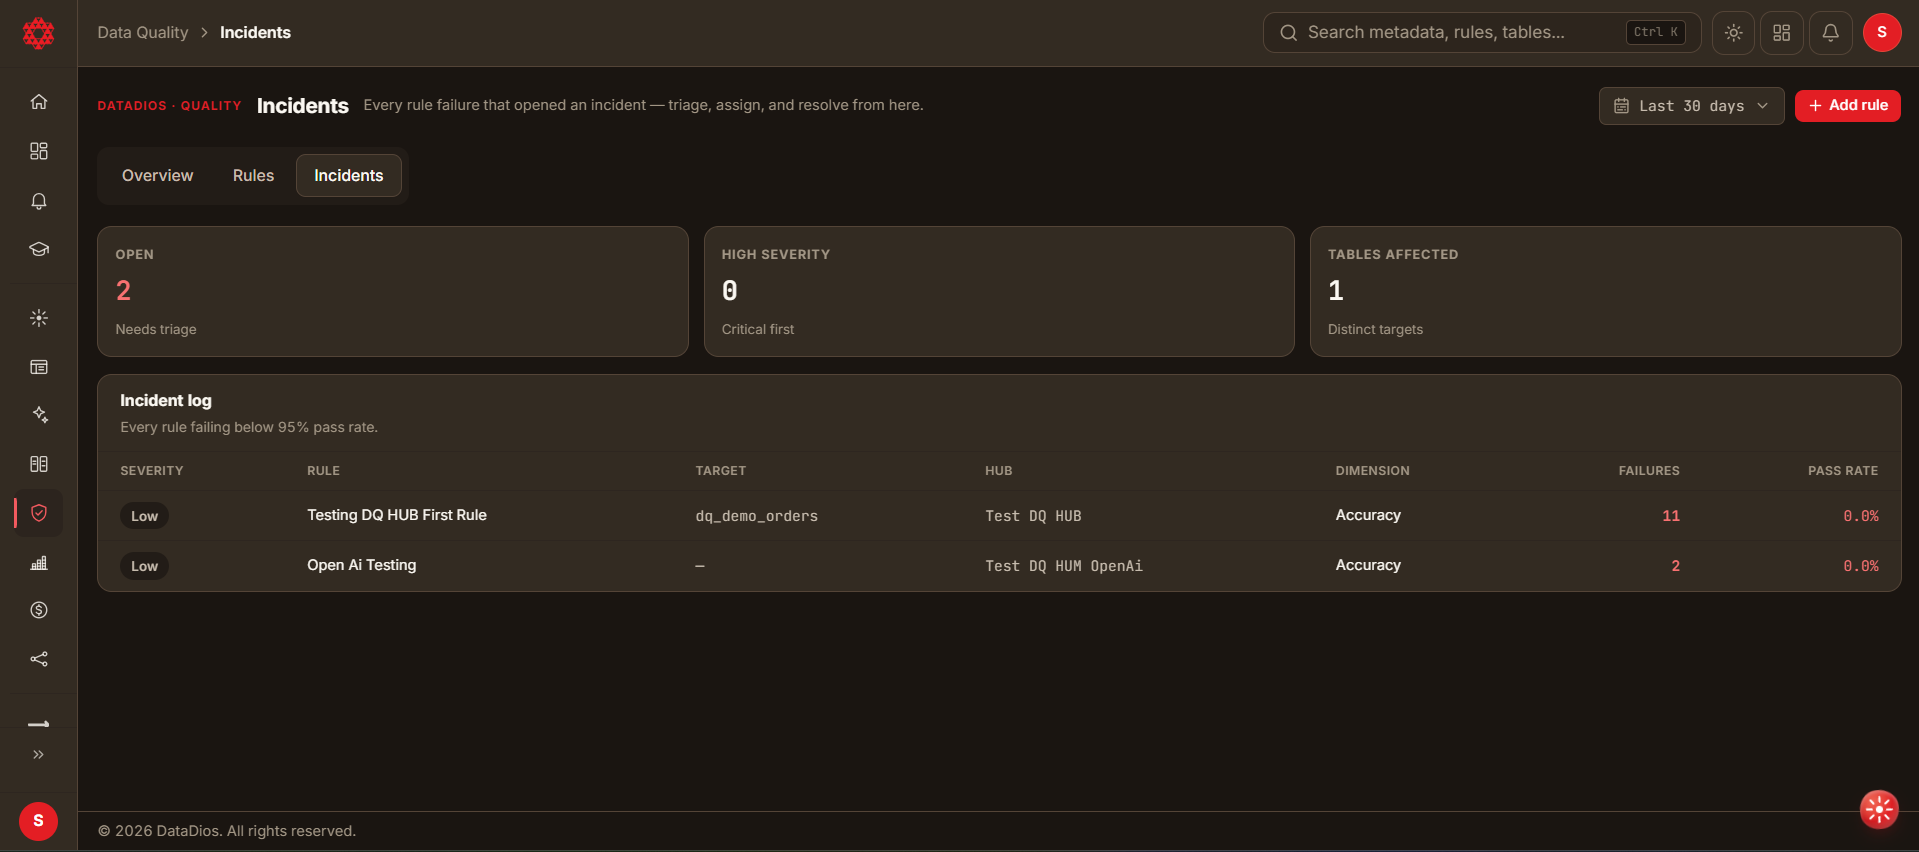The image size is (1919, 852).
Task: Focus the Search metadata, rules, tables field
Action: pos(1482,33)
